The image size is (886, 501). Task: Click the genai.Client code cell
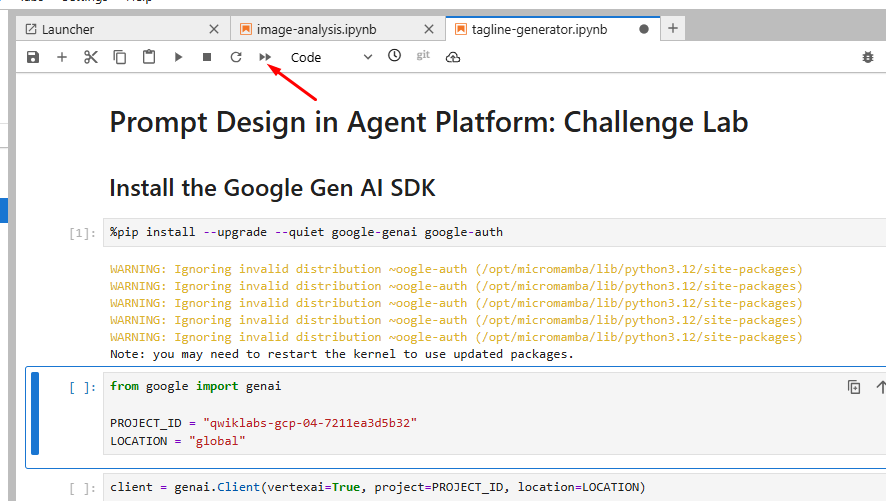pos(494,487)
